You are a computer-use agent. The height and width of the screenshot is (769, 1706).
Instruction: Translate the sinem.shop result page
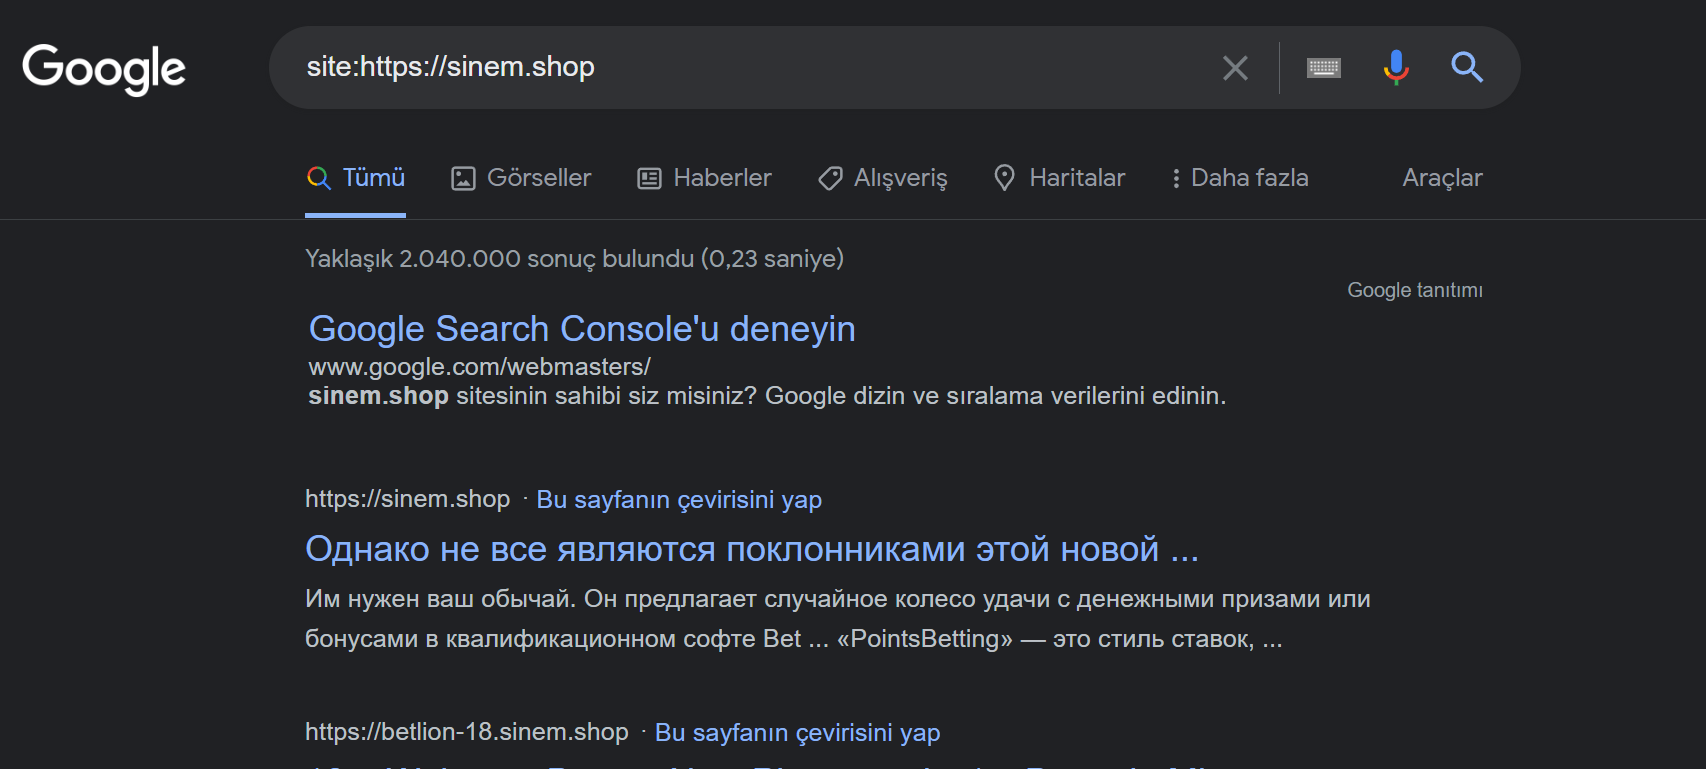click(679, 499)
